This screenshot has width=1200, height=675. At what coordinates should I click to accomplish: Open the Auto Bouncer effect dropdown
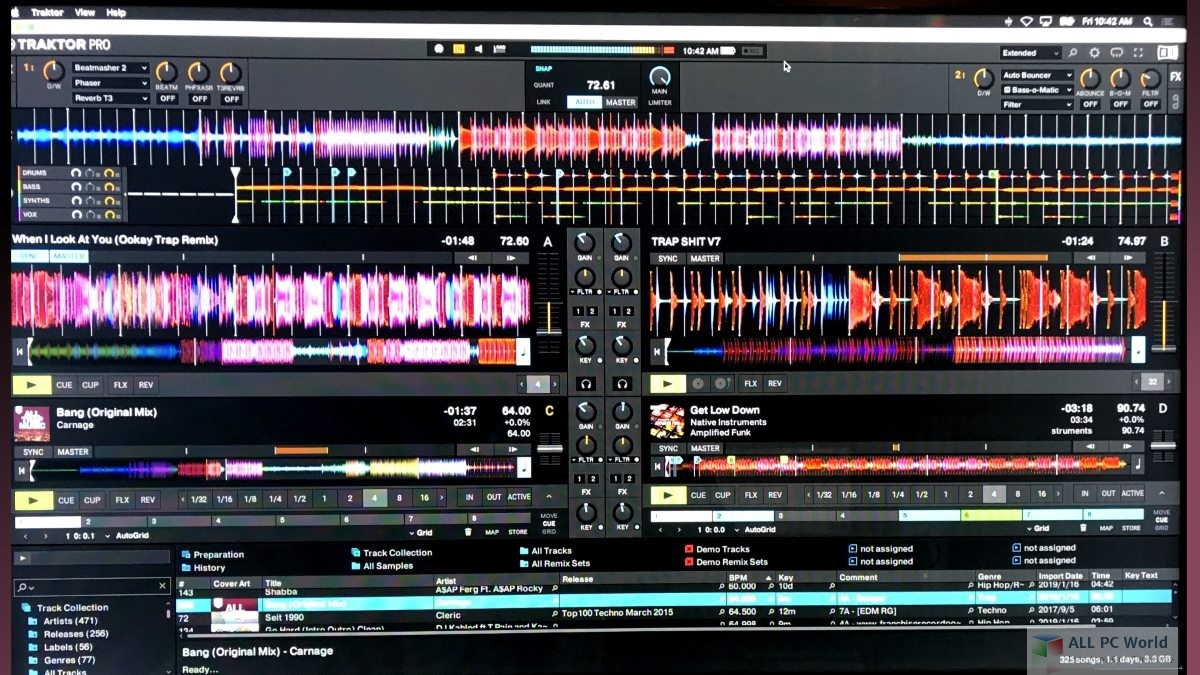pos(1037,75)
